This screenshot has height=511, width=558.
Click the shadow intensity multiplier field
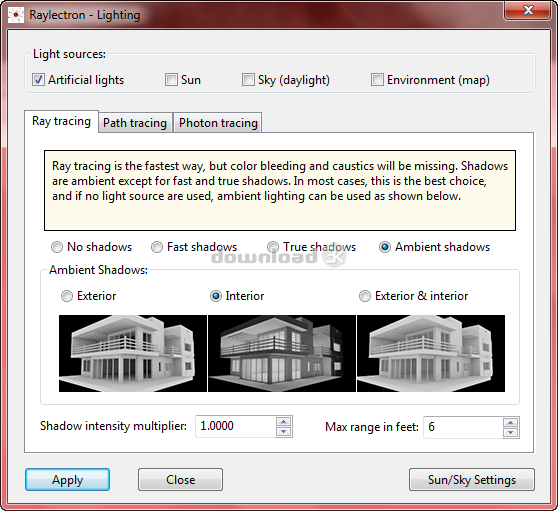coord(236,426)
